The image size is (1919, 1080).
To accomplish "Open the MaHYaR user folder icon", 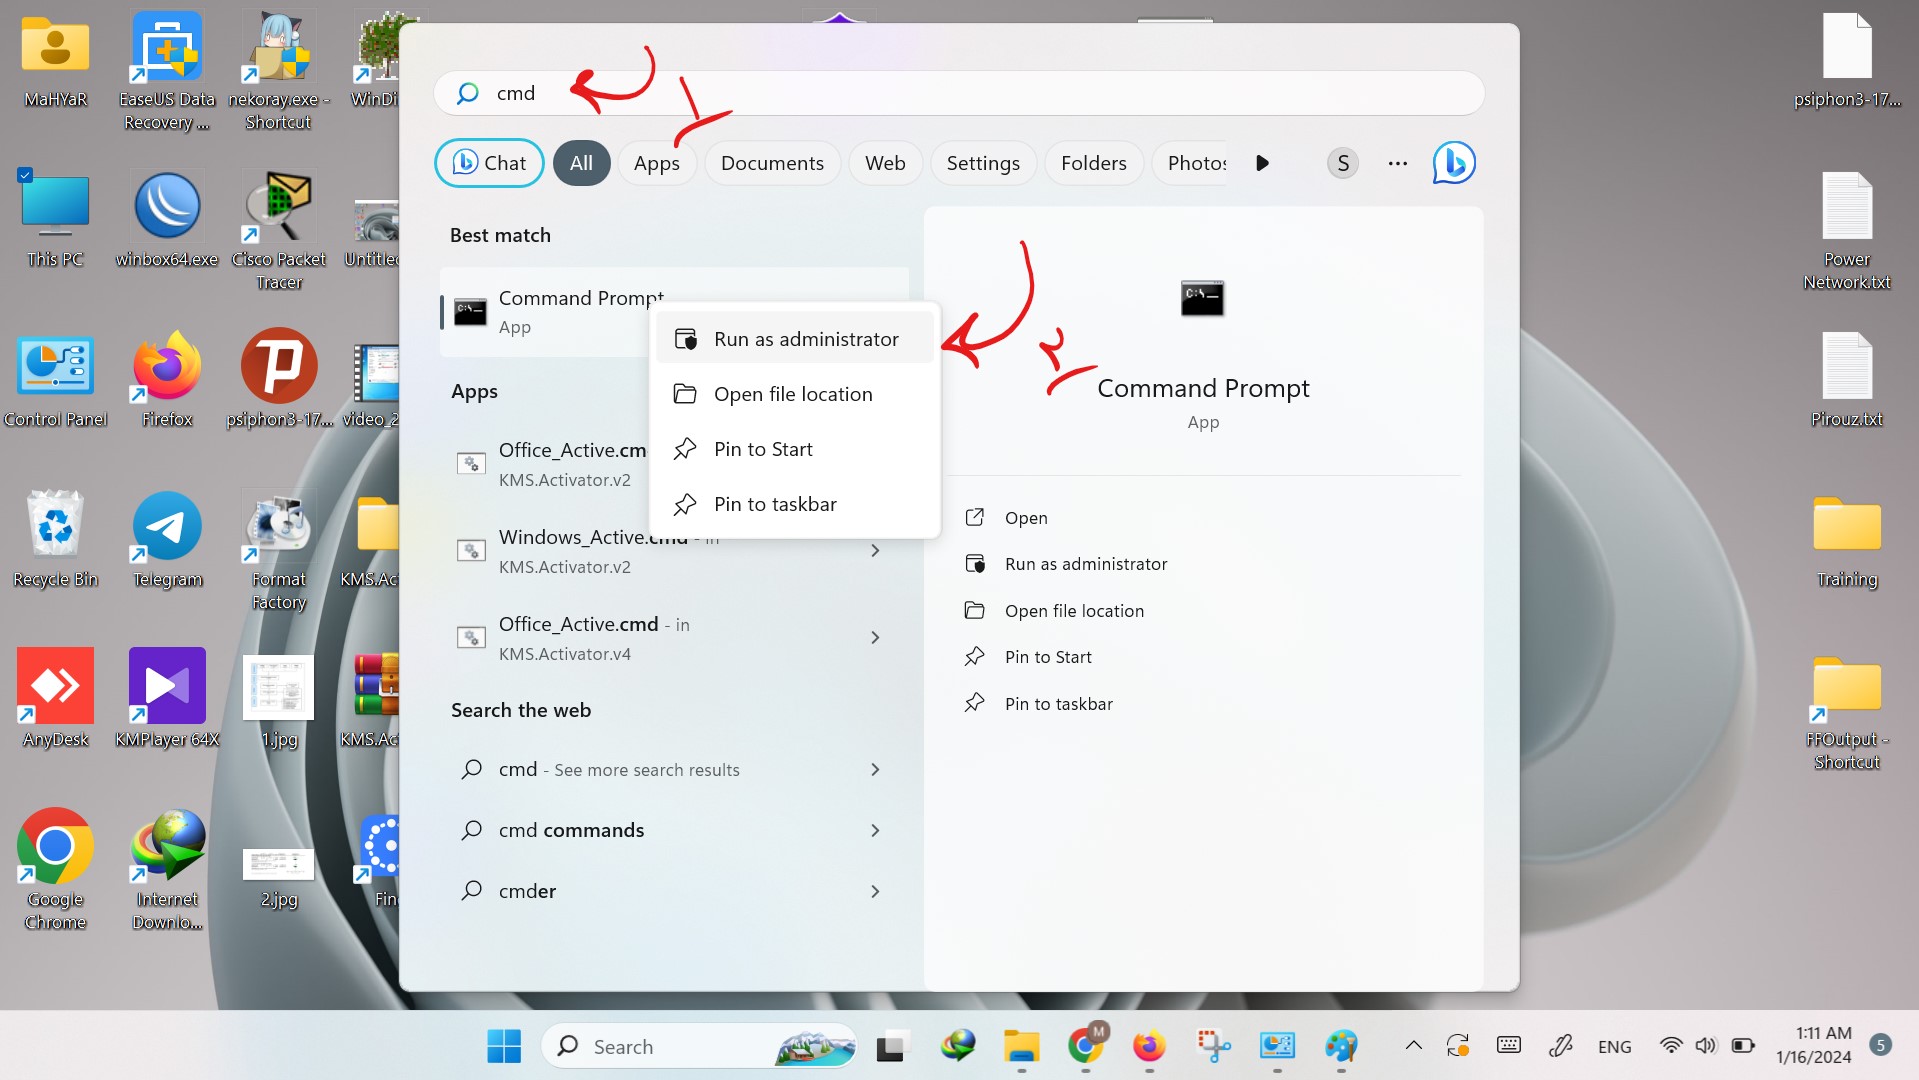I will (55, 60).
